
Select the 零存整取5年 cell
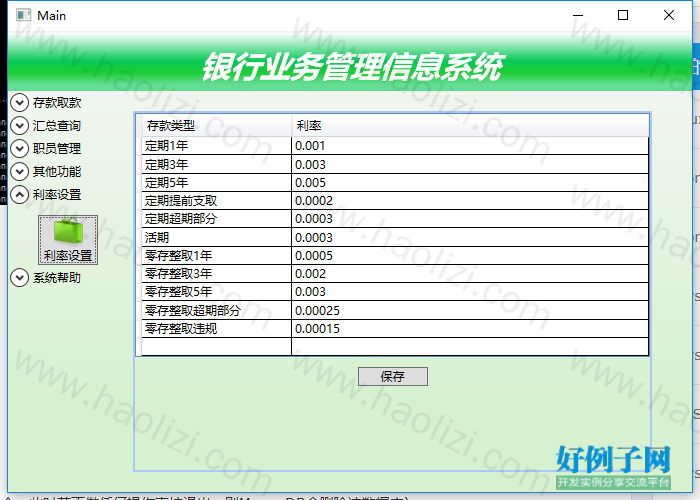[x=217, y=292]
